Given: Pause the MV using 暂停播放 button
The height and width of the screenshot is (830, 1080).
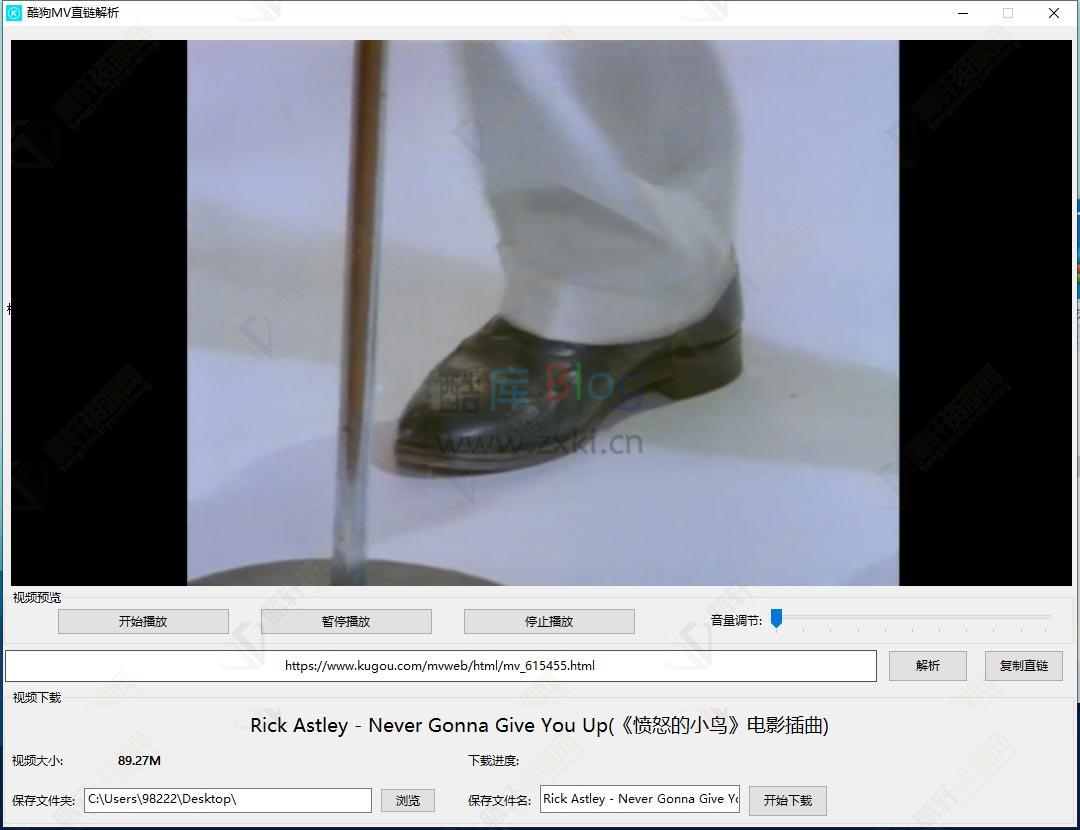Looking at the screenshot, I should coord(347,621).
